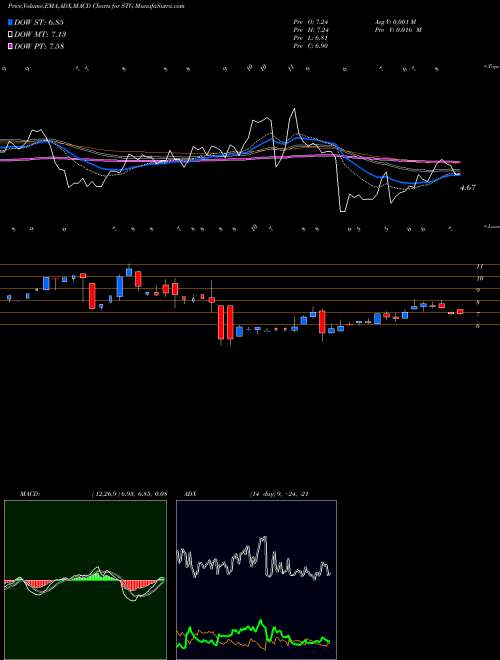Click the 8 price axis label
Screen dimensions: 500x660
[478, 302]
